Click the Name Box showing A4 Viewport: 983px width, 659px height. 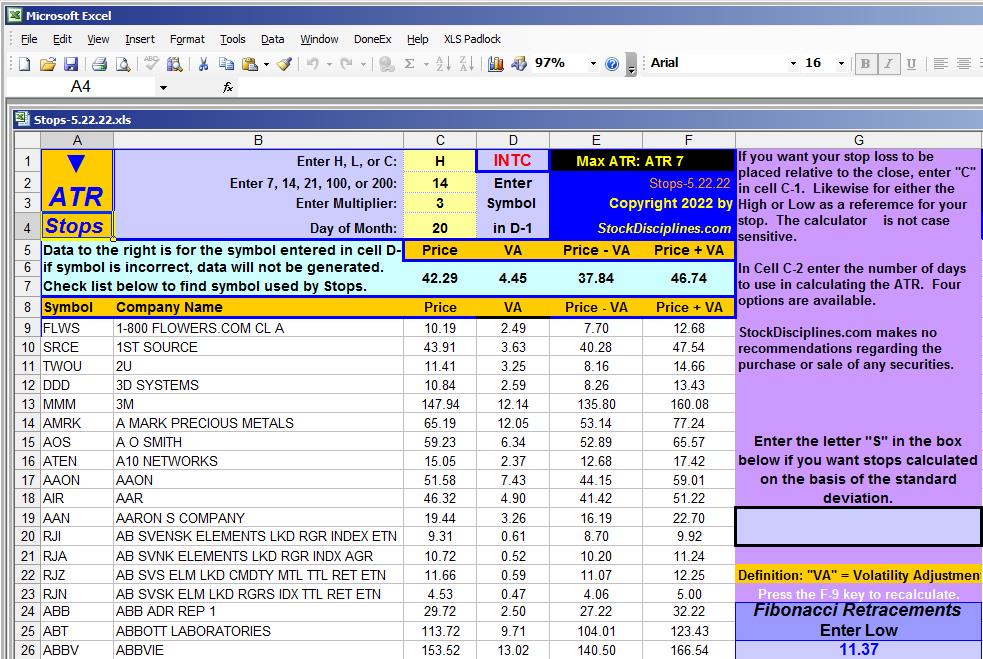80,87
